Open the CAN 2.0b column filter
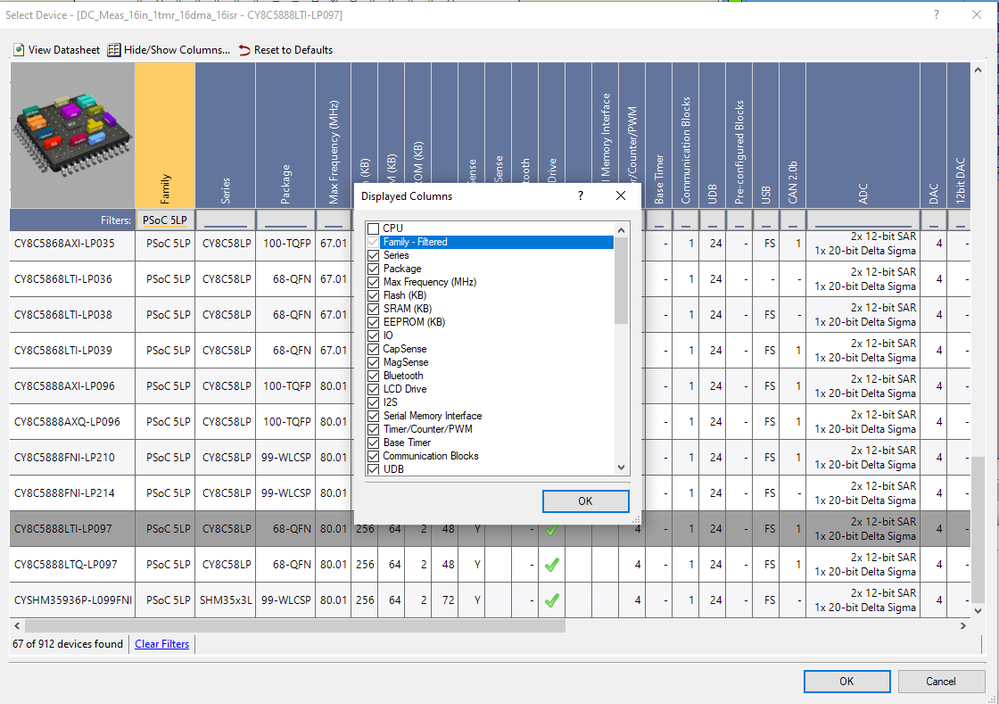 tap(793, 220)
